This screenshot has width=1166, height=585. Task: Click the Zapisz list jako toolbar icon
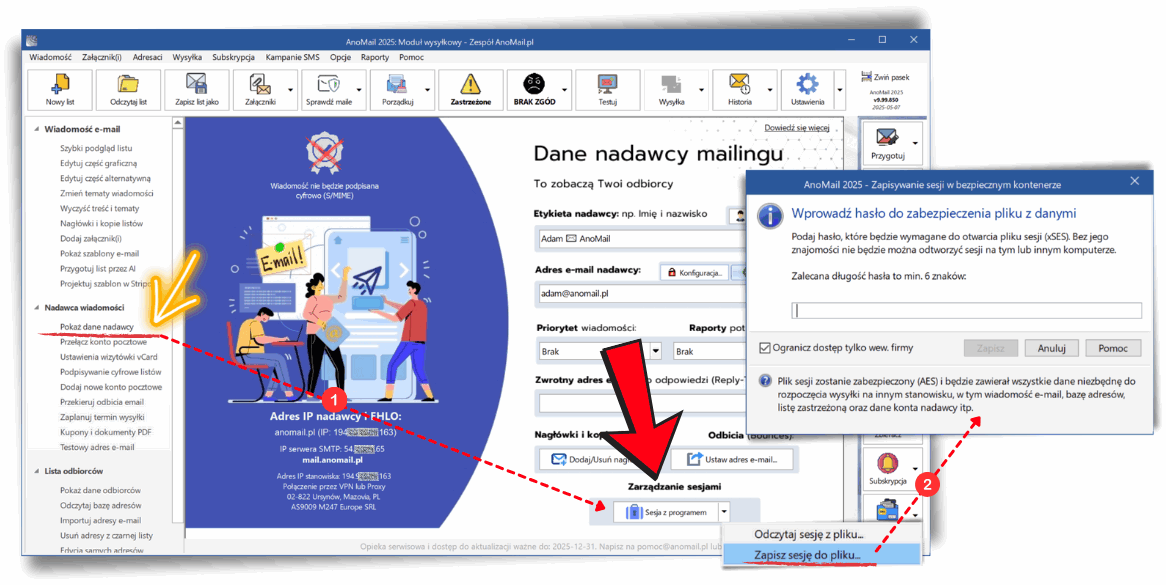coord(196,90)
